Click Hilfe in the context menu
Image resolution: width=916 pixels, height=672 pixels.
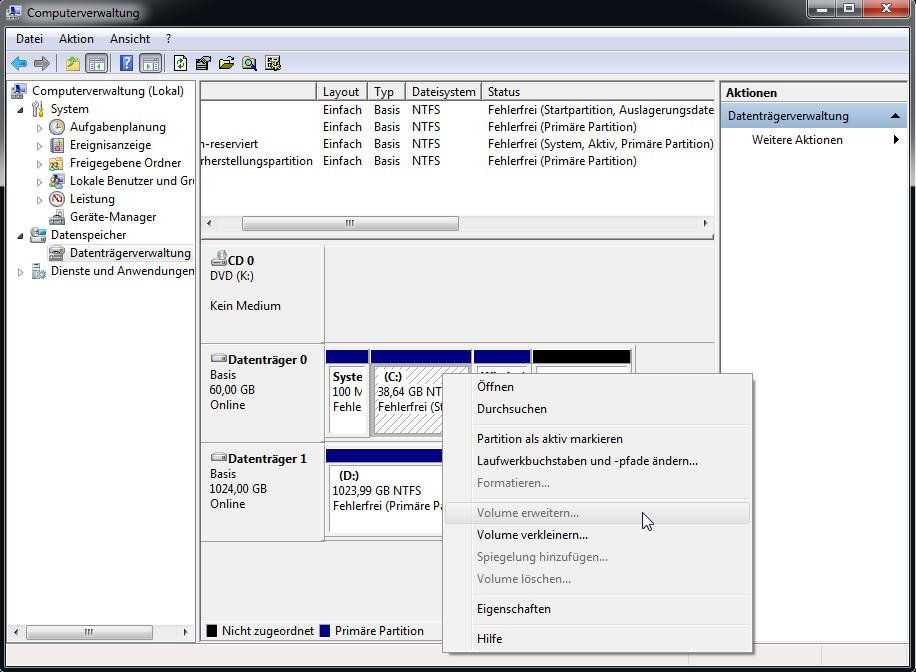tap(597, 639)
